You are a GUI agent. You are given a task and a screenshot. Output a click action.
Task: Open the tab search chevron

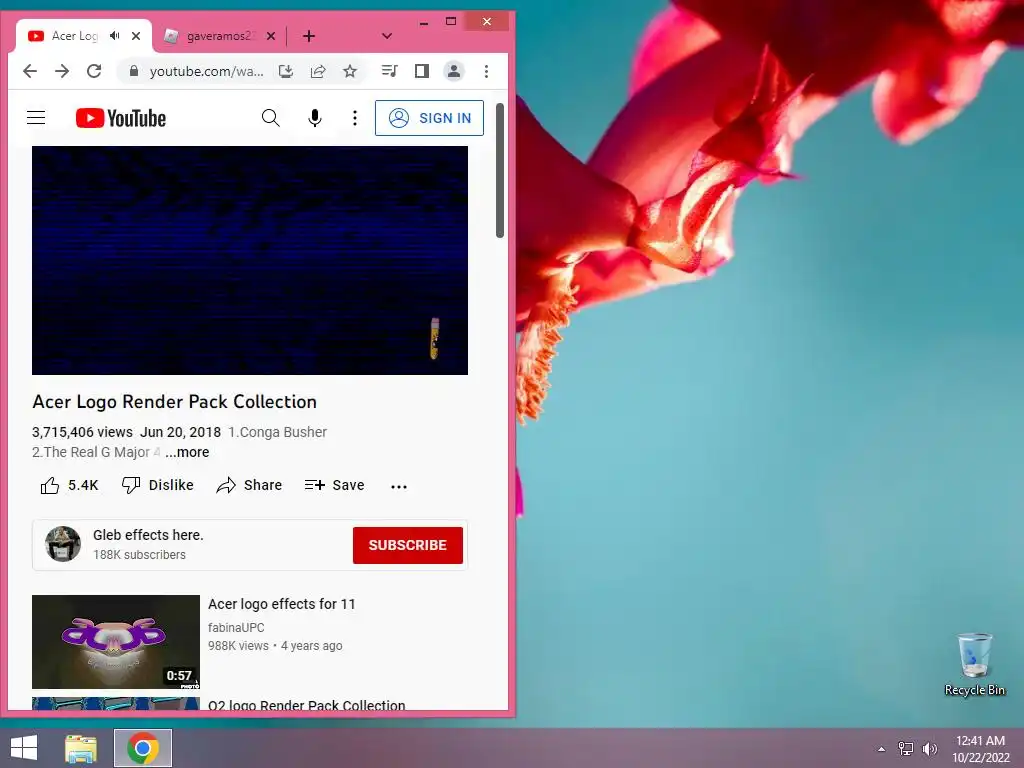[x=387, y=36]
